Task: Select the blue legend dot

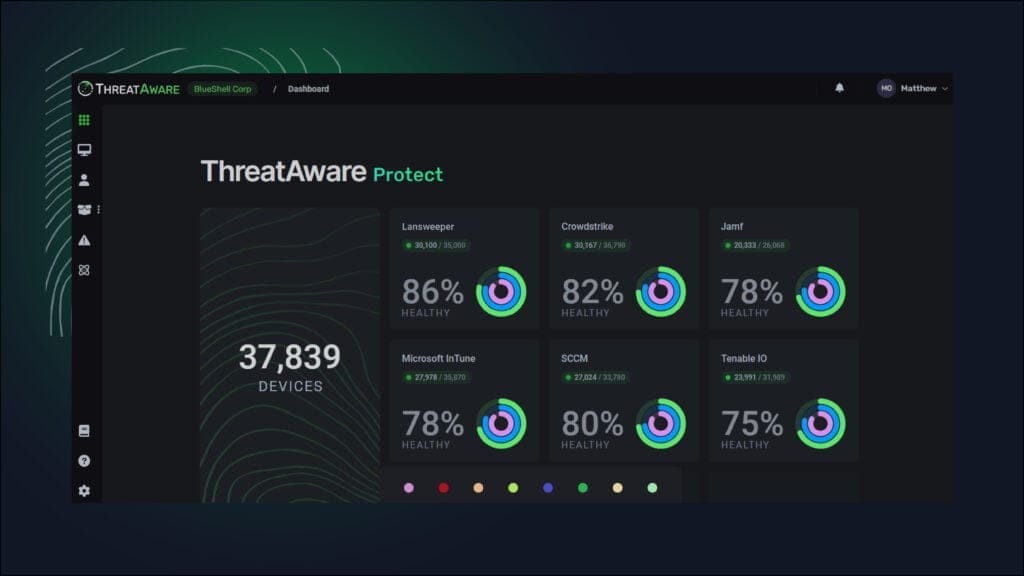Action: point(548,488)
